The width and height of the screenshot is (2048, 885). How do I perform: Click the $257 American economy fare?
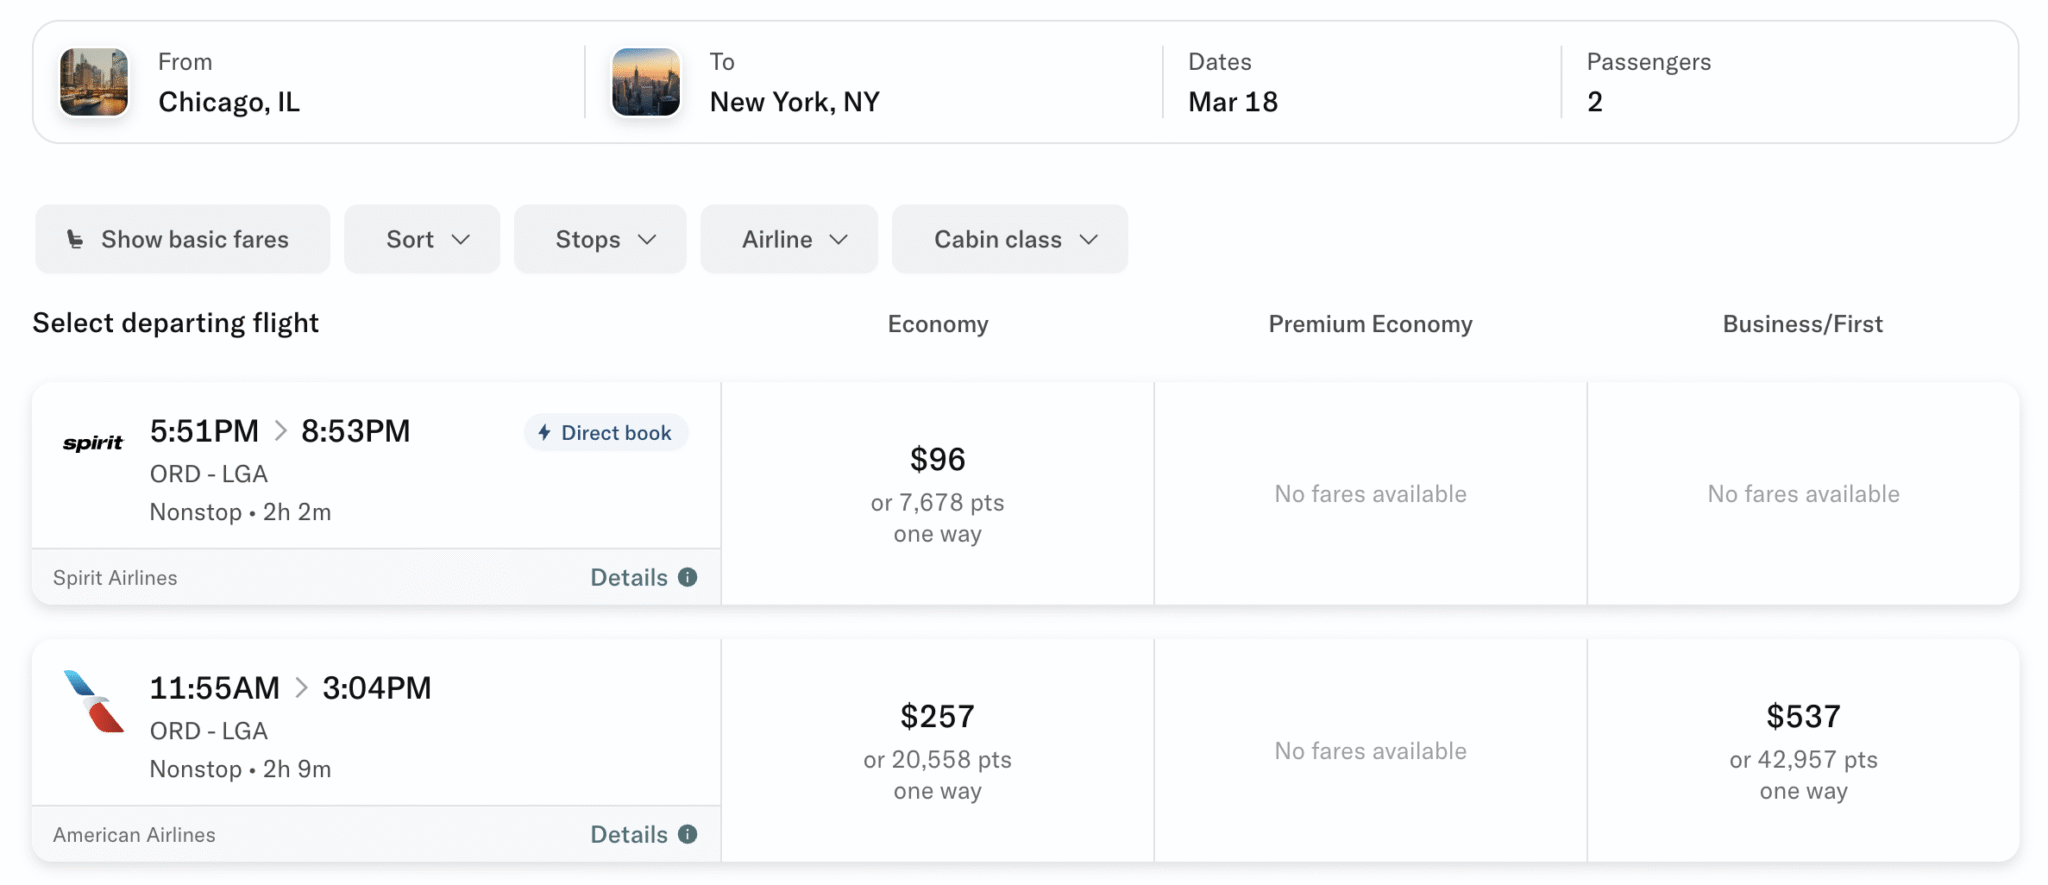tap(938, 750)
